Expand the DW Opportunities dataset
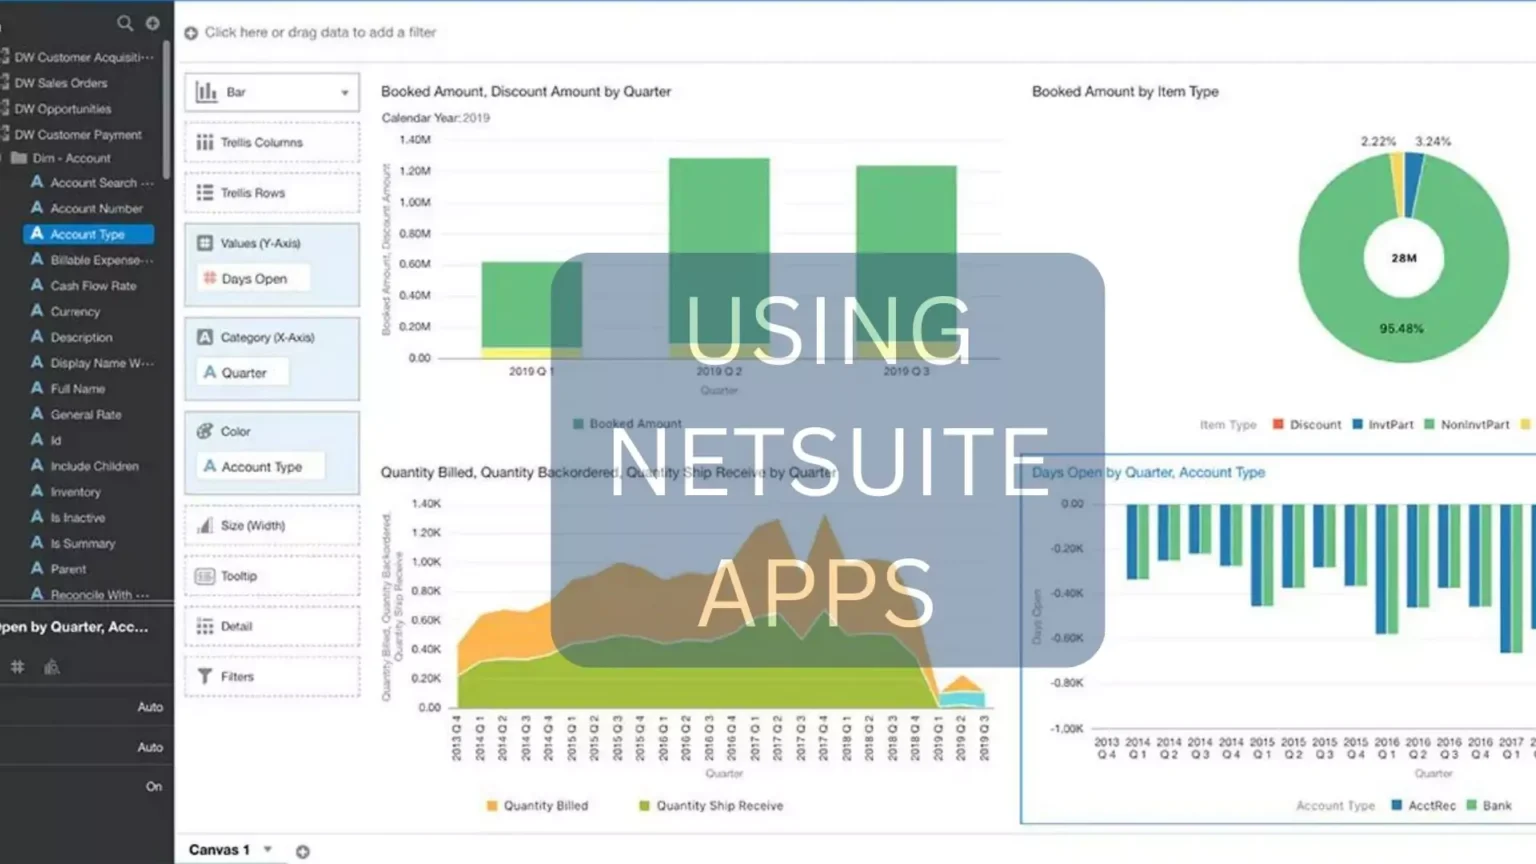Image resolution: width=1536 pixels, height=864 pixels. (x=62, y=109)
